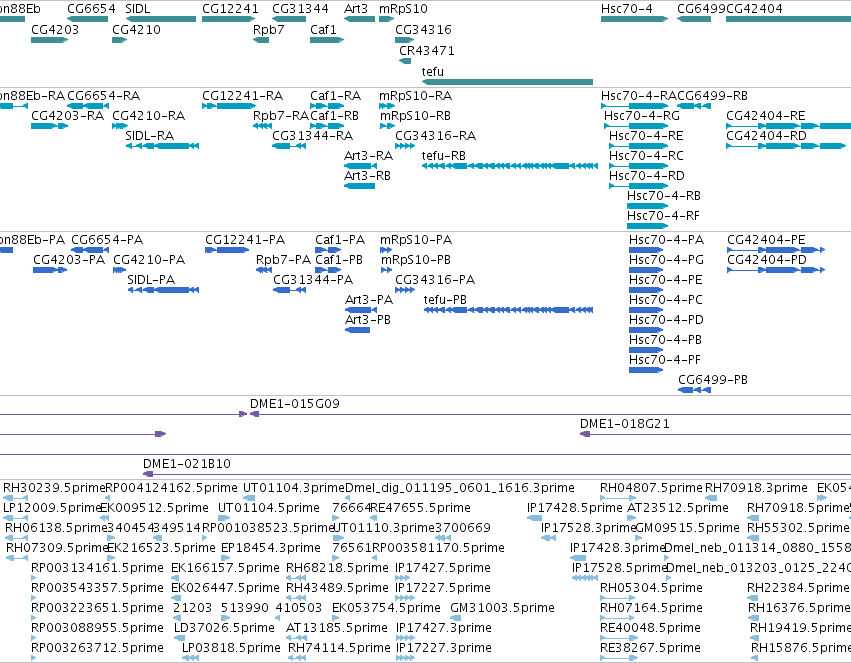Select the RH74114.5prime EST
Image resolution: width=851 pixels, height=663 pixels.
(x=297, y=658)
